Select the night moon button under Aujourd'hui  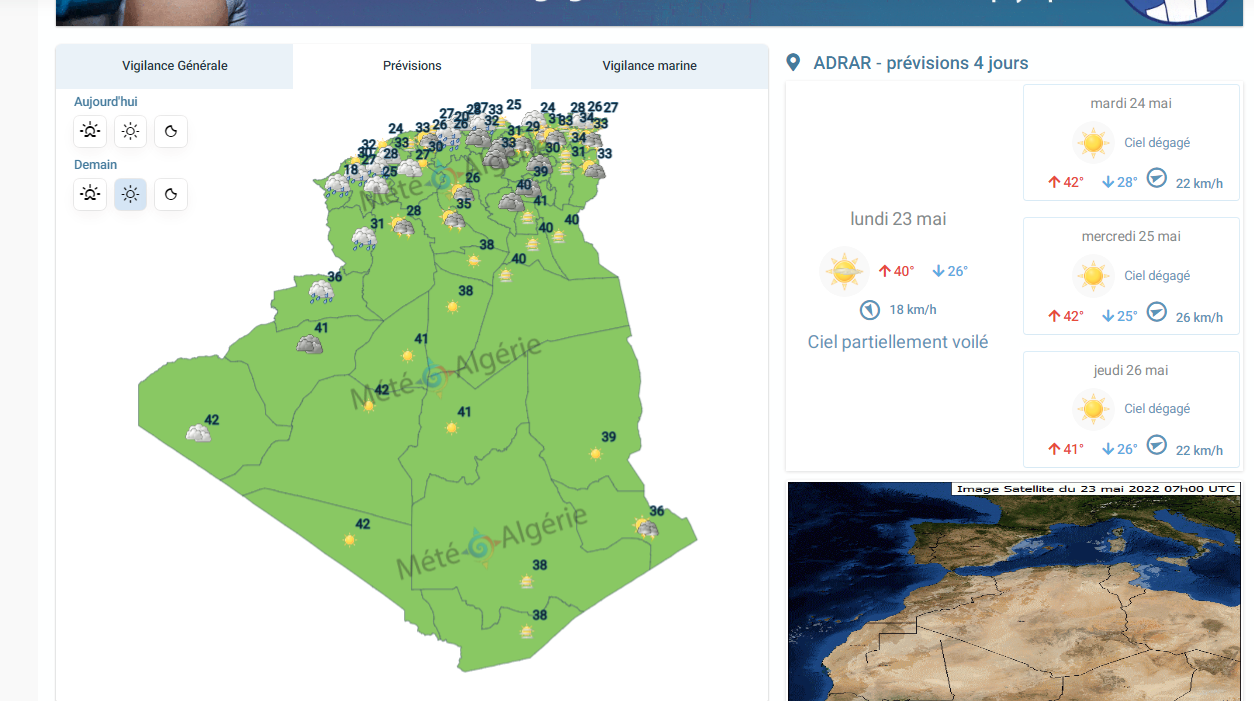pyautogui.click(x=171, y=131)
